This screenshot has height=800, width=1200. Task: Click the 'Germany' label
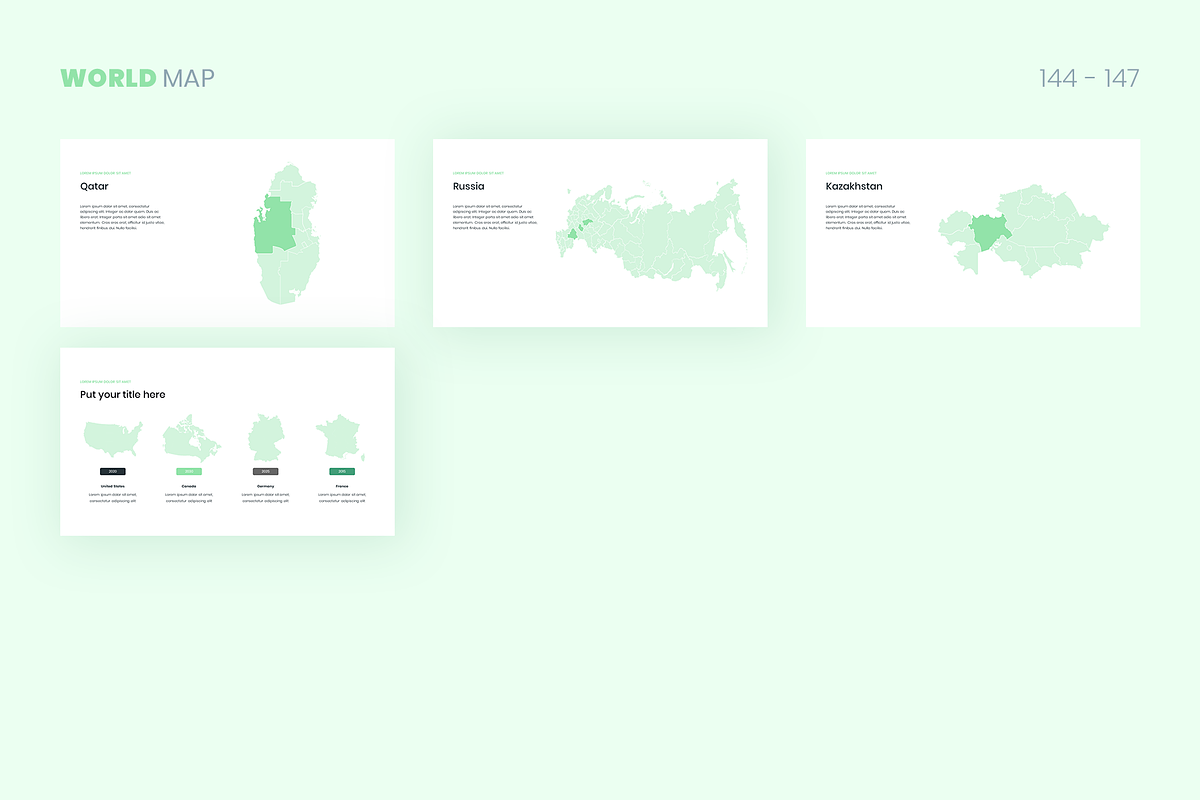tap(266, 486)
